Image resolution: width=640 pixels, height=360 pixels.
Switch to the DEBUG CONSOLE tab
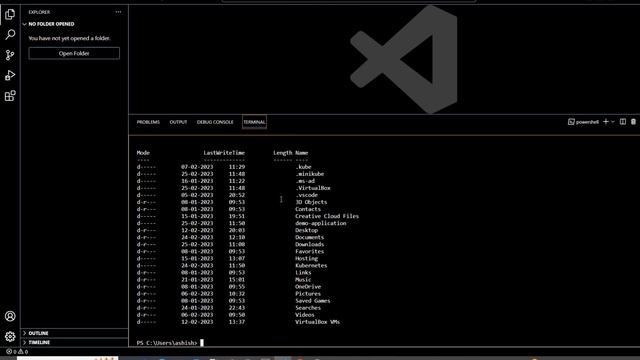(x=215, y=122)
